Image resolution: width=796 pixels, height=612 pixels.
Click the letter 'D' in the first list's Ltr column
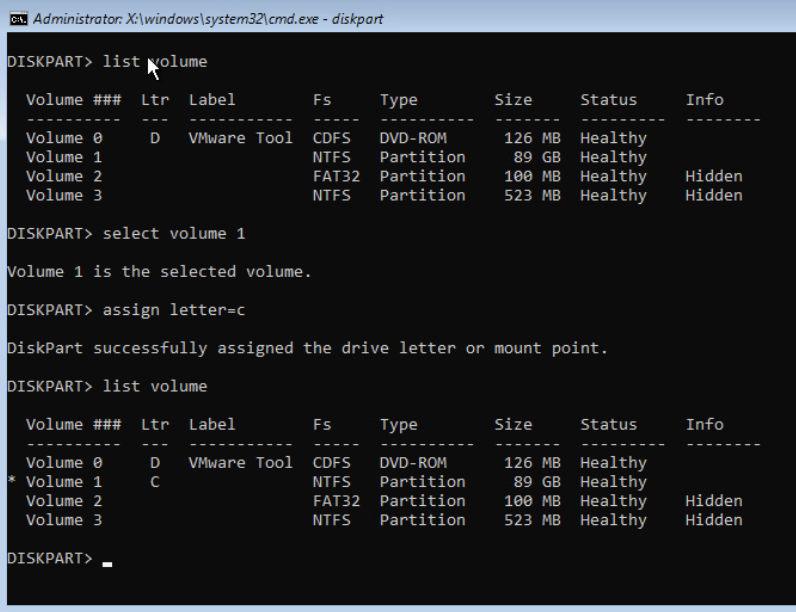pos(155,138)
